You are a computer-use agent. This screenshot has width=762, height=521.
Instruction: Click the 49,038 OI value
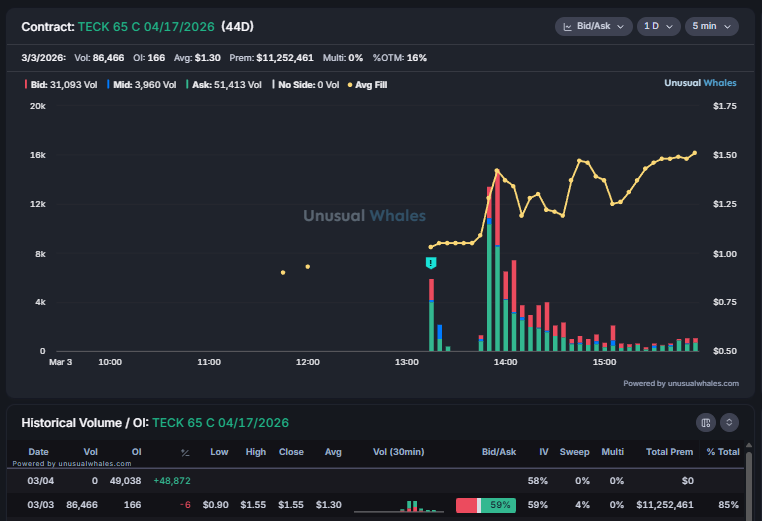pyautogui.click(x=125, y=481)
